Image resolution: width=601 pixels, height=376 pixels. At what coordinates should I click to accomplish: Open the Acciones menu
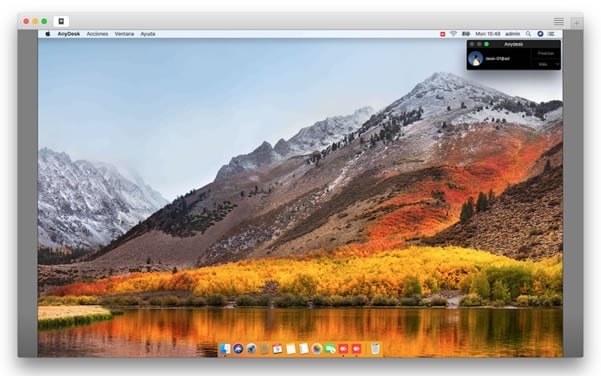coord(97,34)
